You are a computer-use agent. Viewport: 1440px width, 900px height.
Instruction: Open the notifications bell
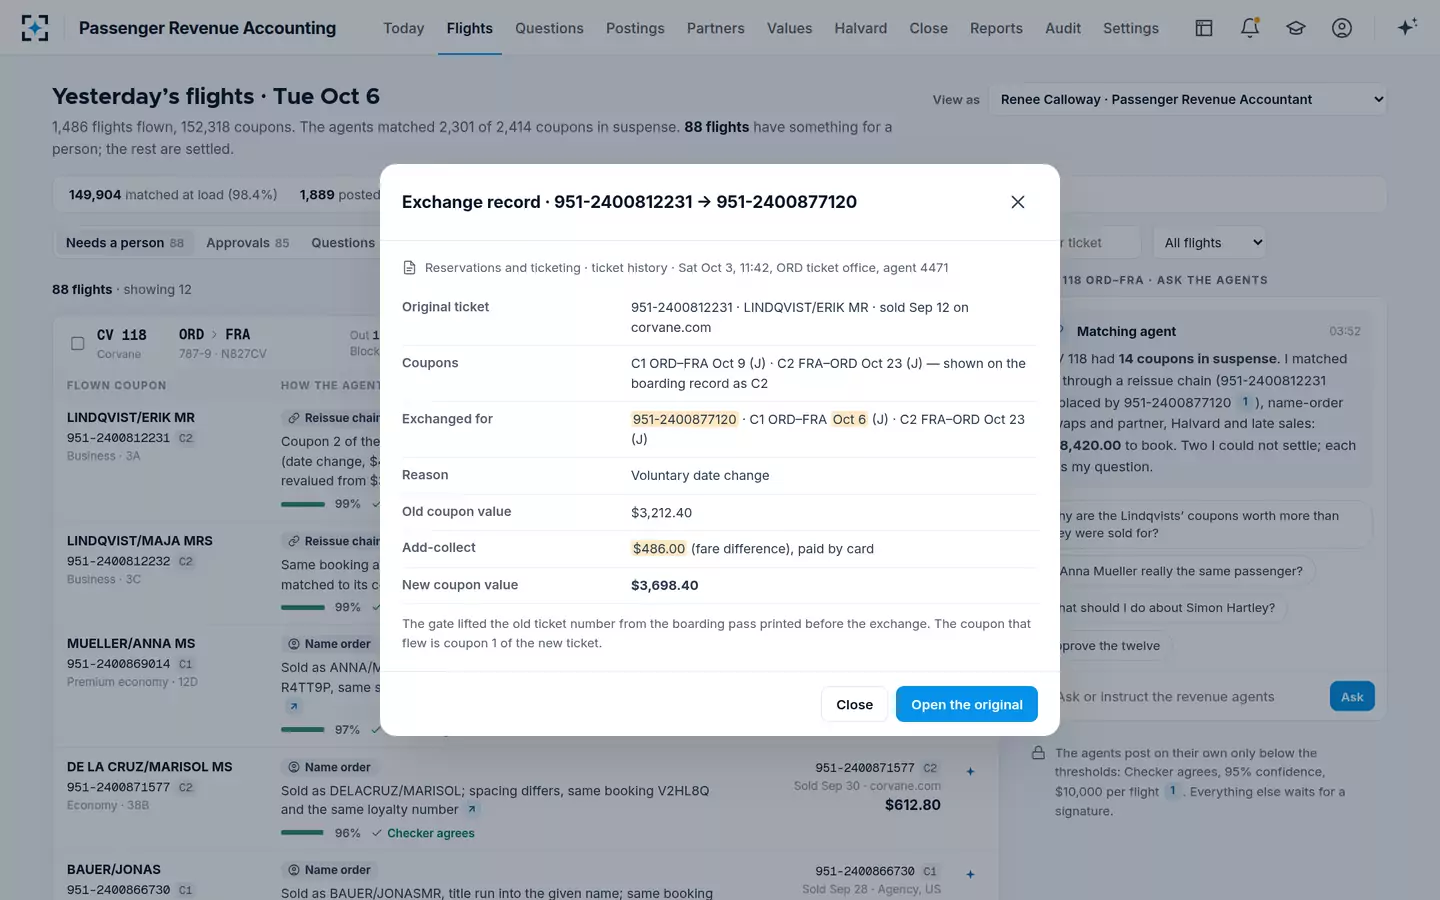1250,28
